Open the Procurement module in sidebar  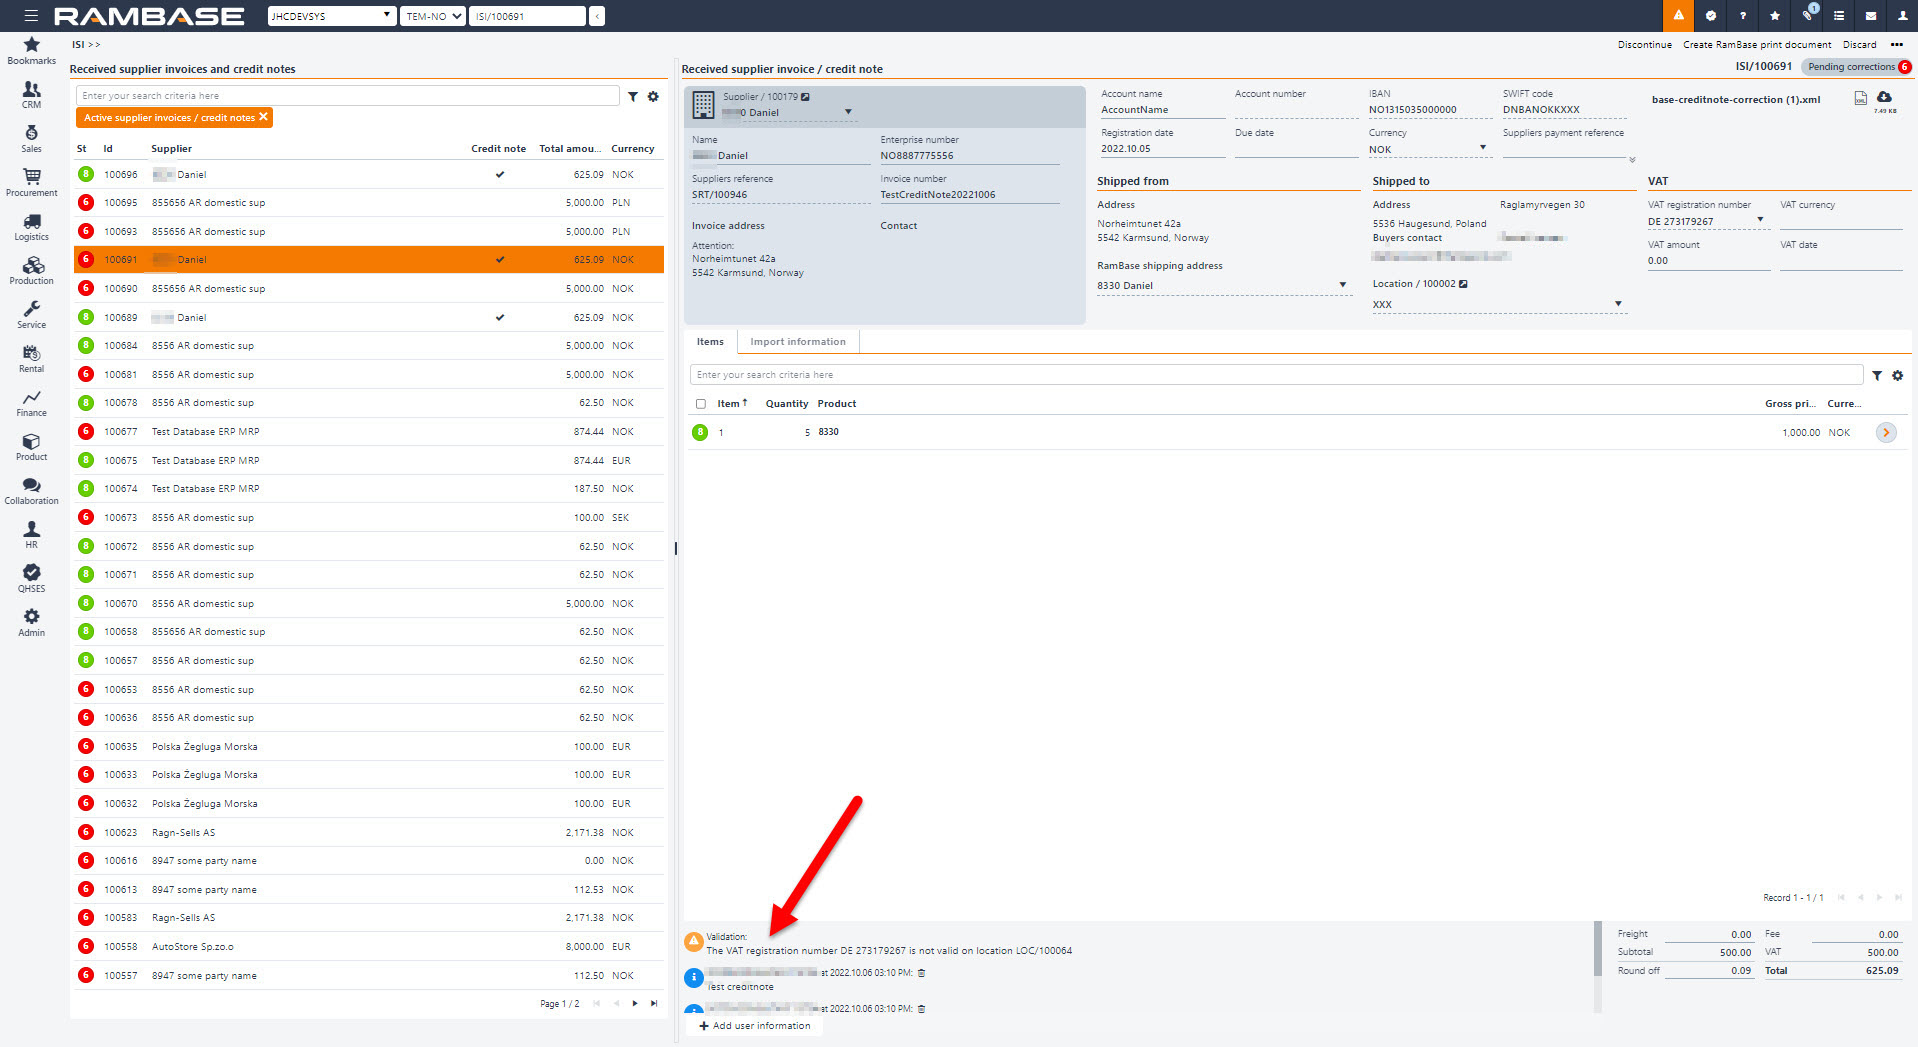point(31,181)
